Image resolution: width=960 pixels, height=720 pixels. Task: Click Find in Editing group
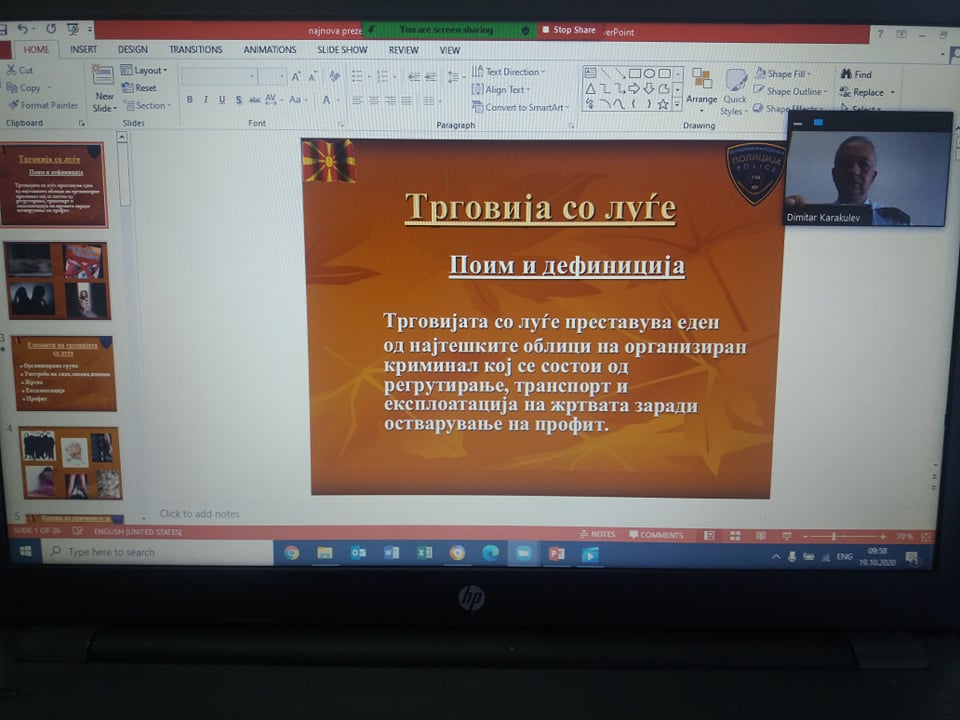point(856,74)
